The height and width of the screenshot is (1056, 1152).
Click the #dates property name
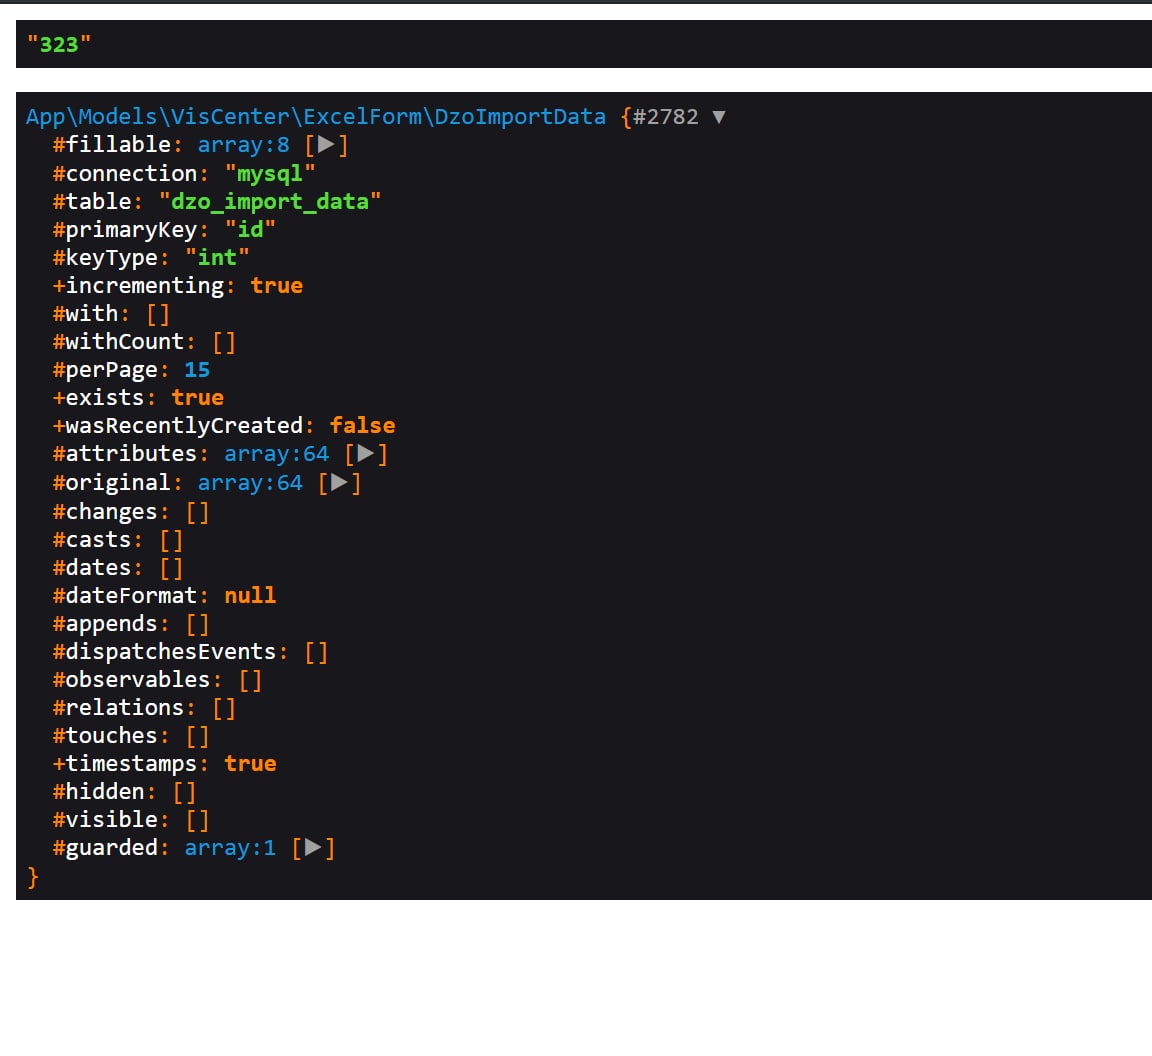coord(92,567)
